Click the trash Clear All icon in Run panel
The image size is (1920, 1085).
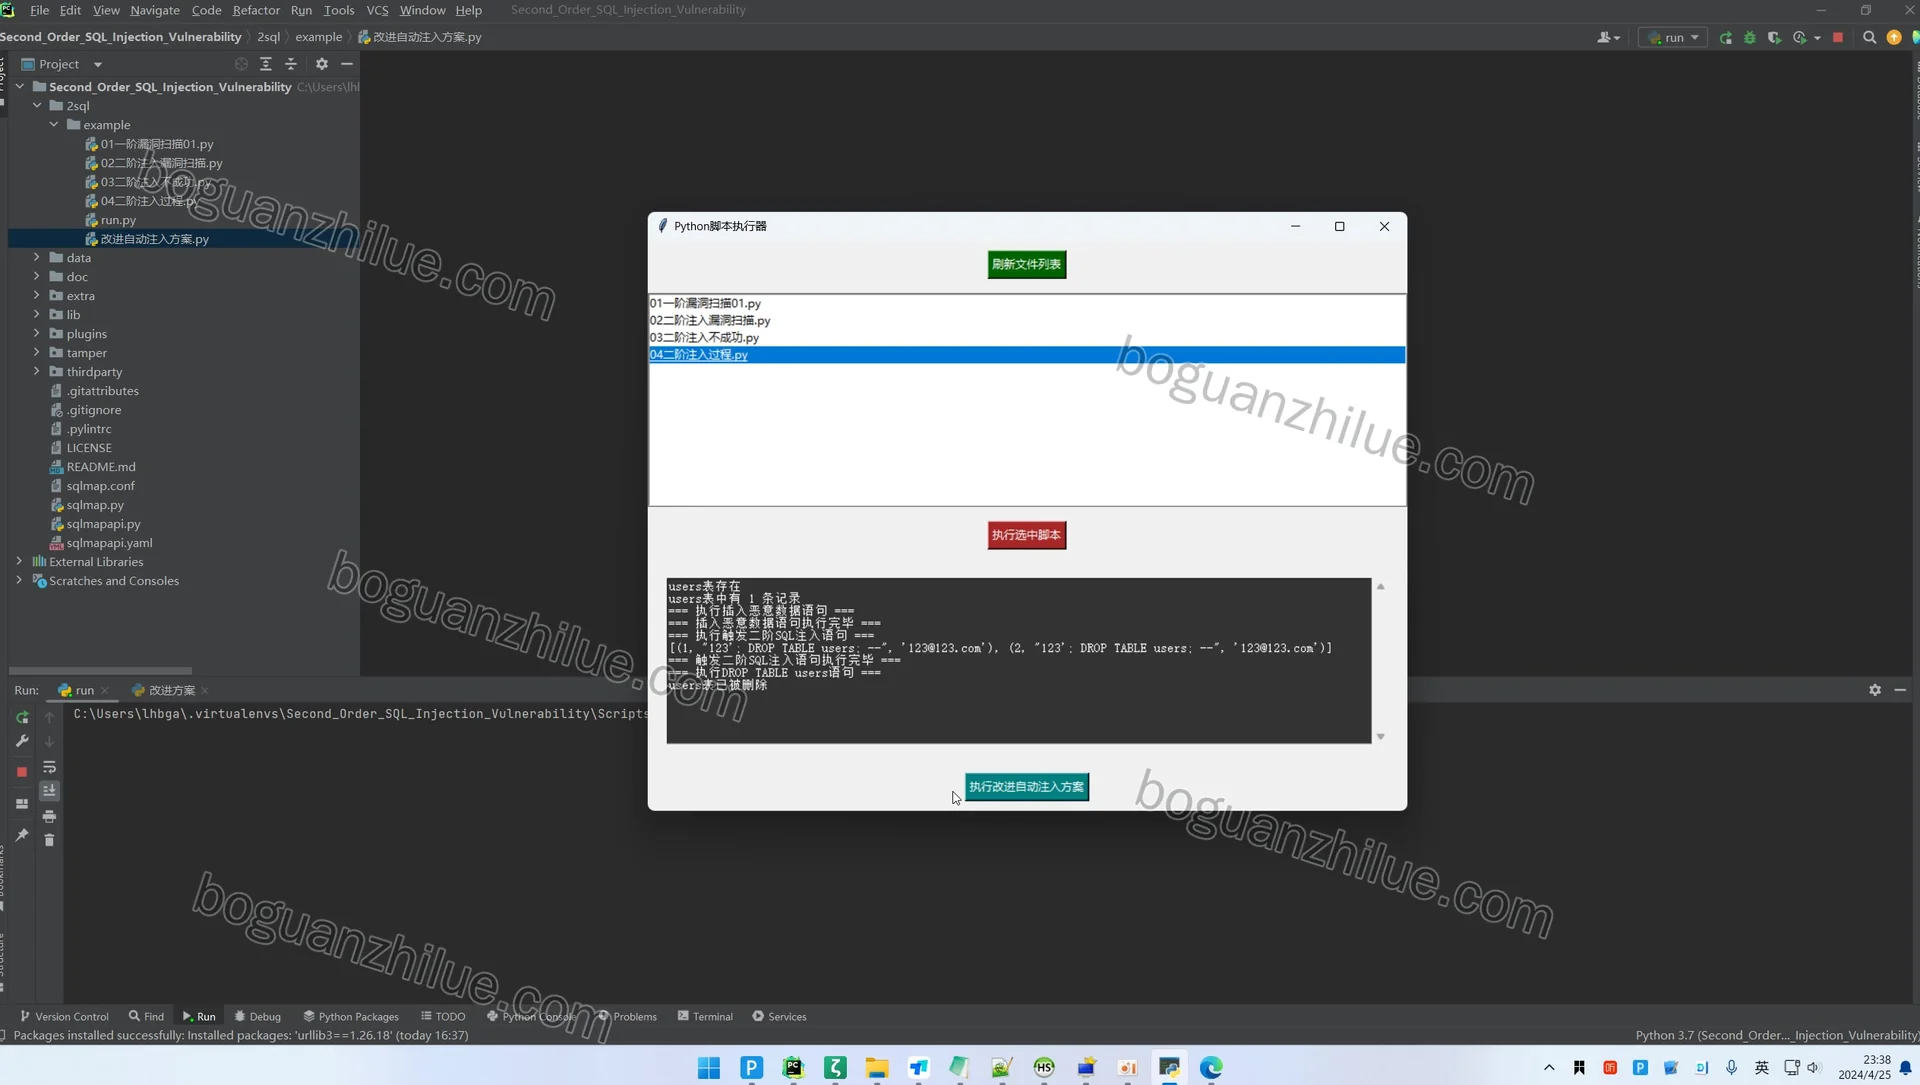pyautogui.click(x=49, y=840)
